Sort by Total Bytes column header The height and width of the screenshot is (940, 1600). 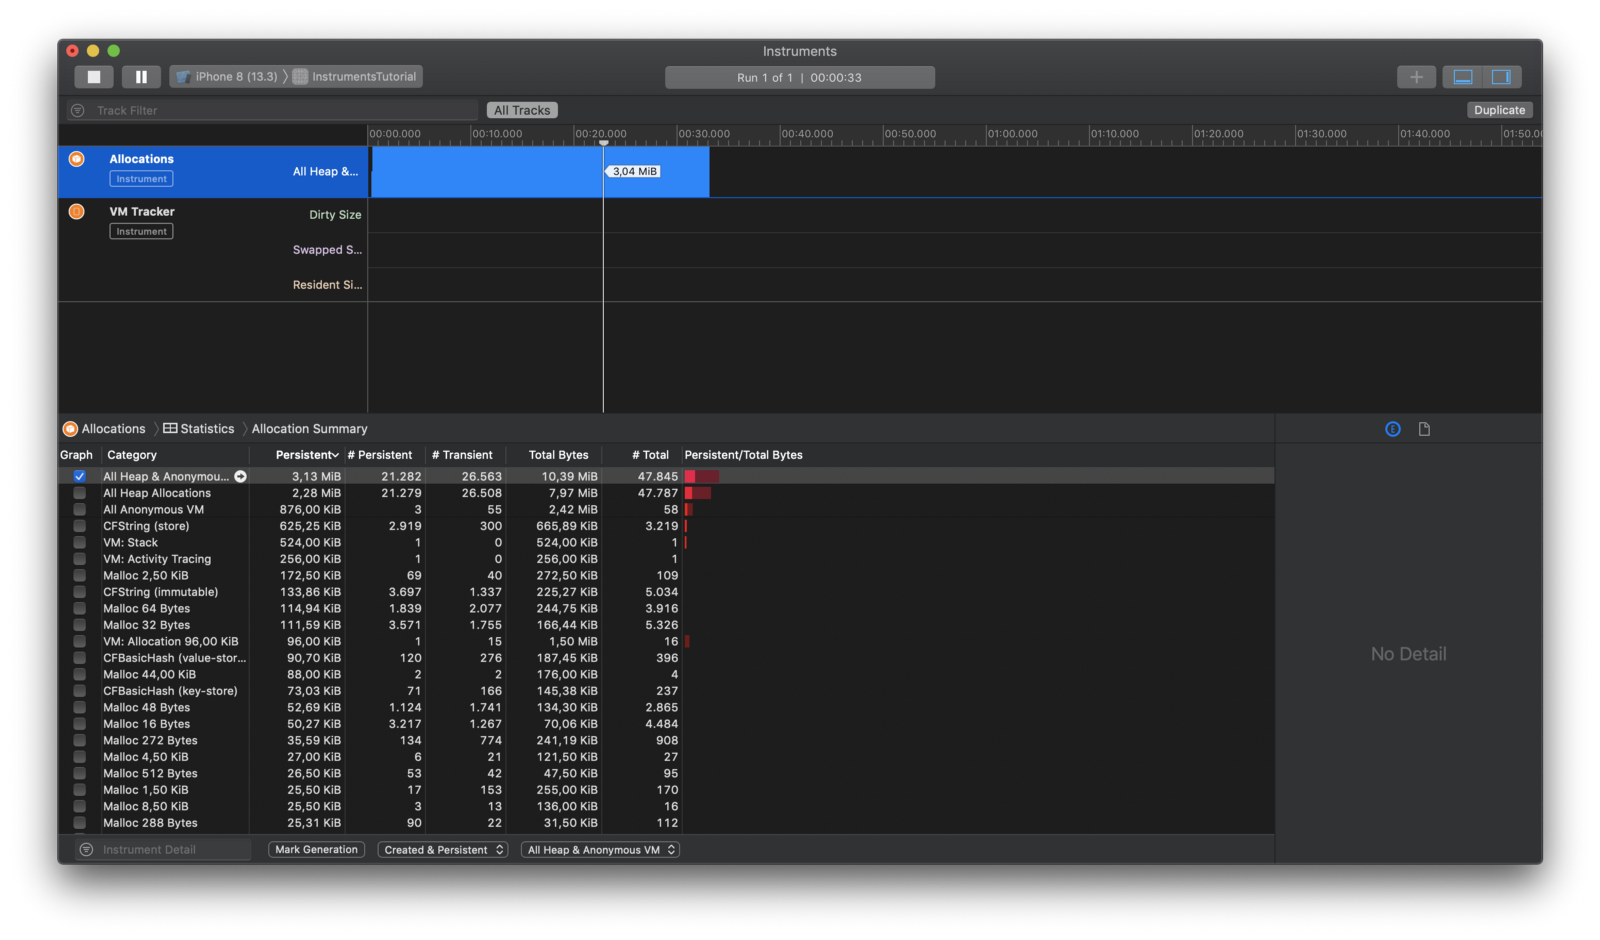point(555,455)
